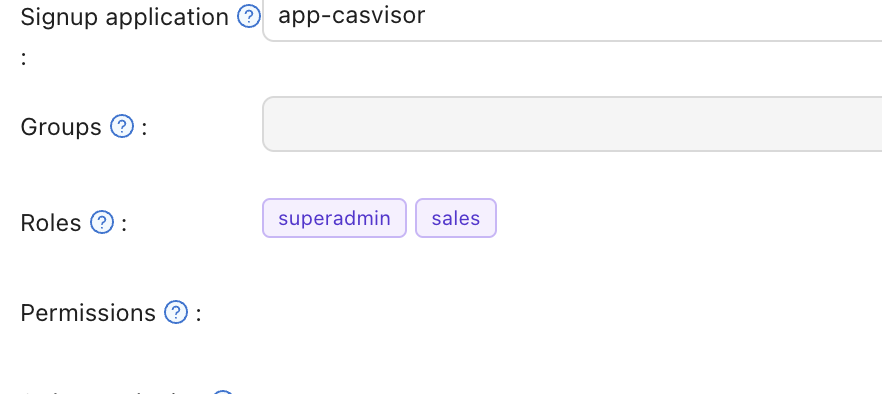Click the Signup application help icon
Image resolution: width=882 pixels, height=394 pixels.
tap(249, 17)
